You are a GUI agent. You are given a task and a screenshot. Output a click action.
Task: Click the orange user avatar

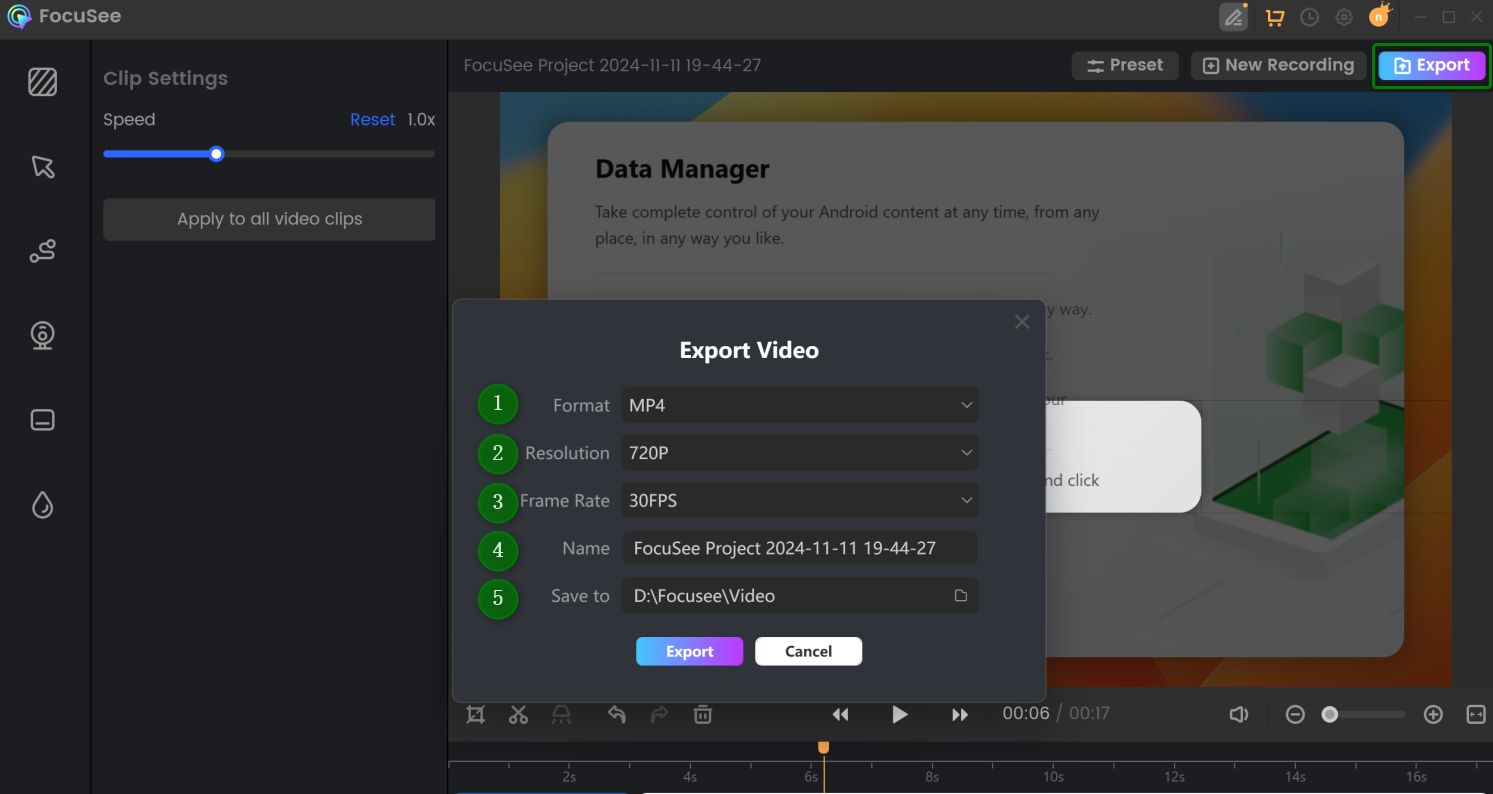(x=1380, y=16)
